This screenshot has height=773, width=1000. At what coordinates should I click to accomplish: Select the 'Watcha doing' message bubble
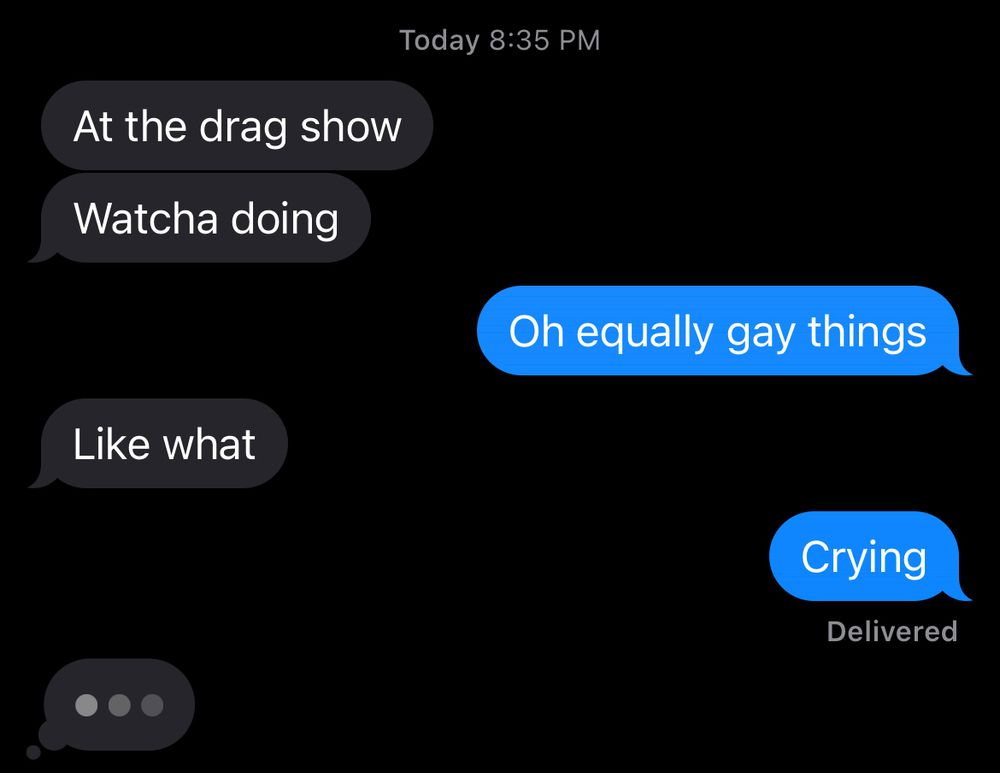205,218
